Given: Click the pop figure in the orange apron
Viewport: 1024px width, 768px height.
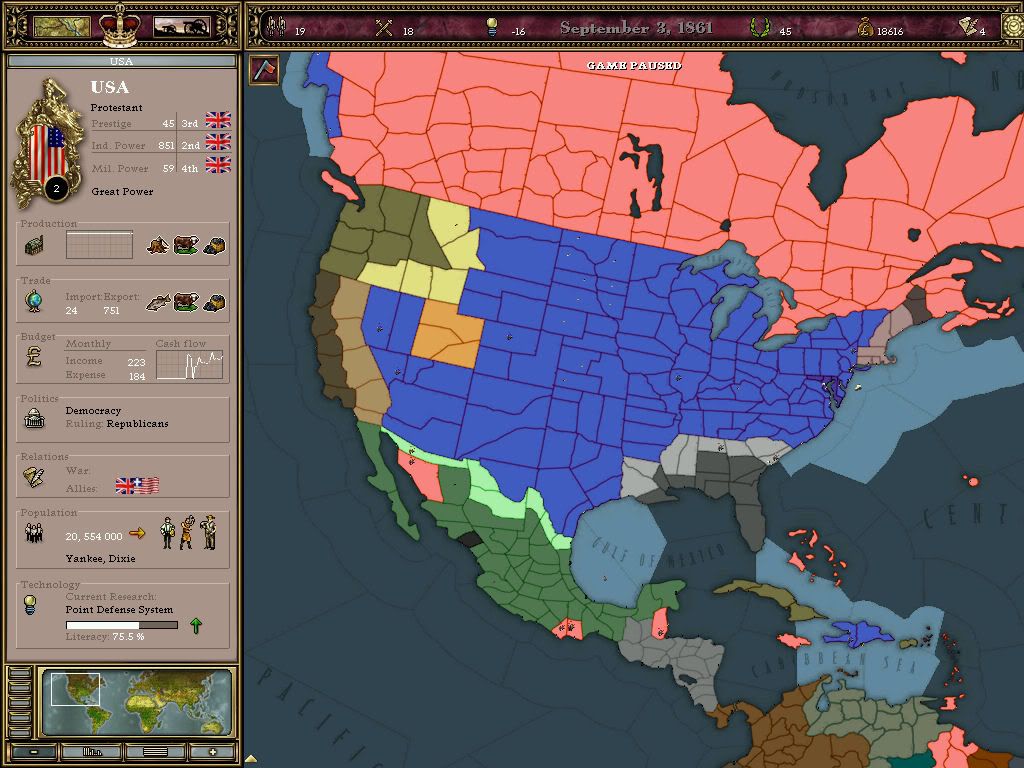Looking at the screenshot, I should pyautogui.click(x=188, y=532).
